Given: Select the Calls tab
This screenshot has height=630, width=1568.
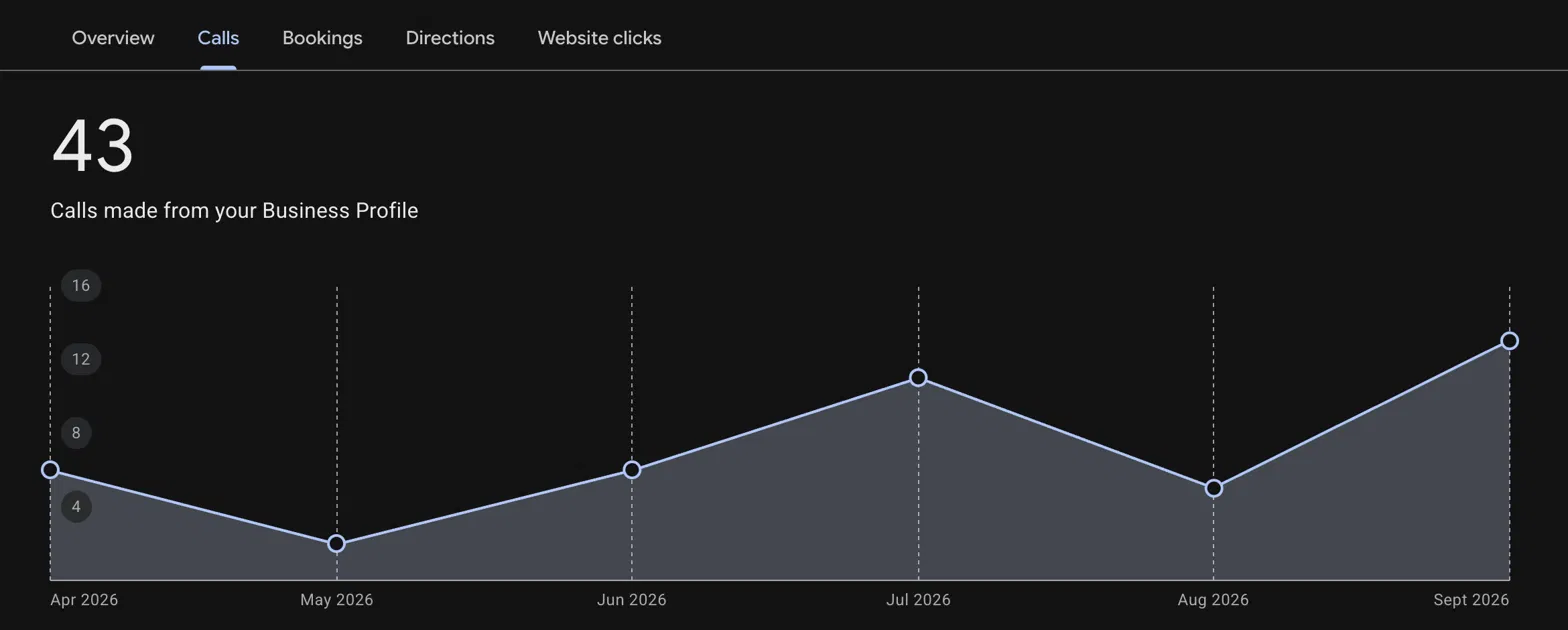Looking at the screenshot, I should [x=218, y=38].
